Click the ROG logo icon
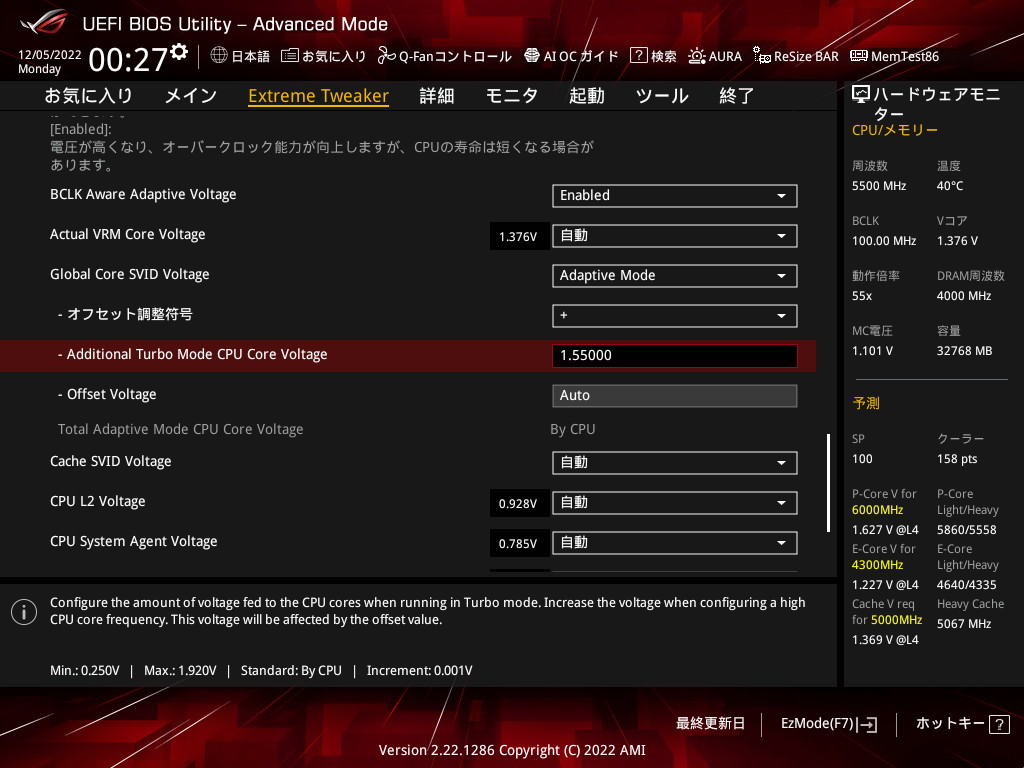 pos(43,22)
